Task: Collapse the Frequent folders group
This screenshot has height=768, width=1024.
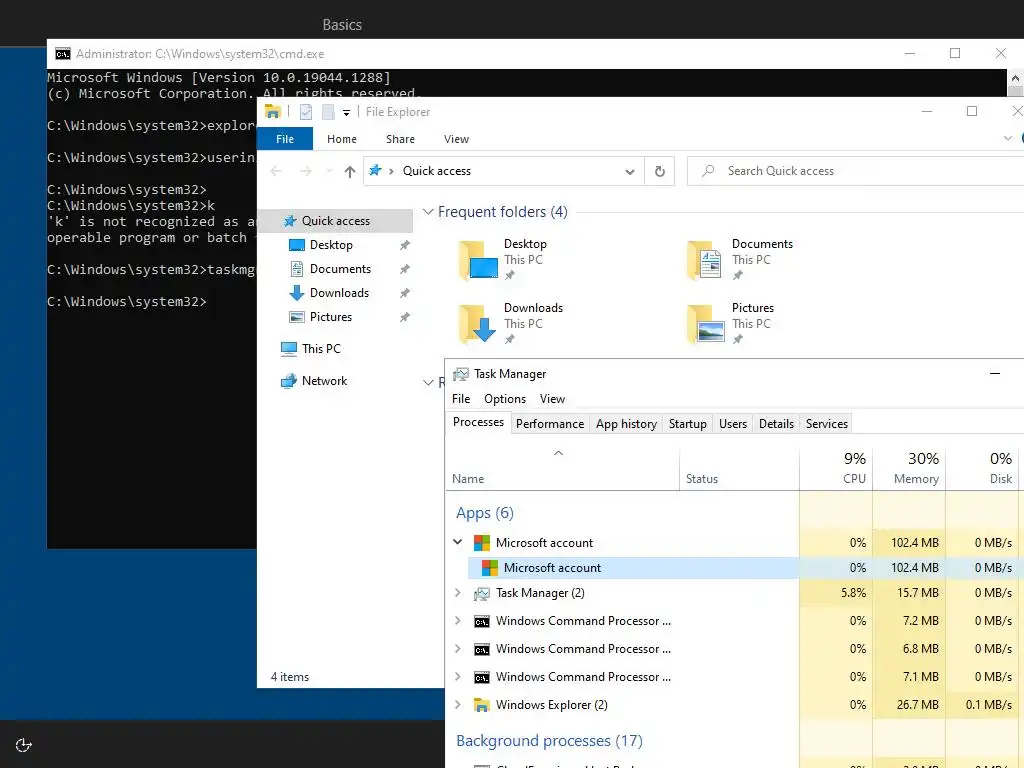Action: pyautogui.click(x=428, y=212)
